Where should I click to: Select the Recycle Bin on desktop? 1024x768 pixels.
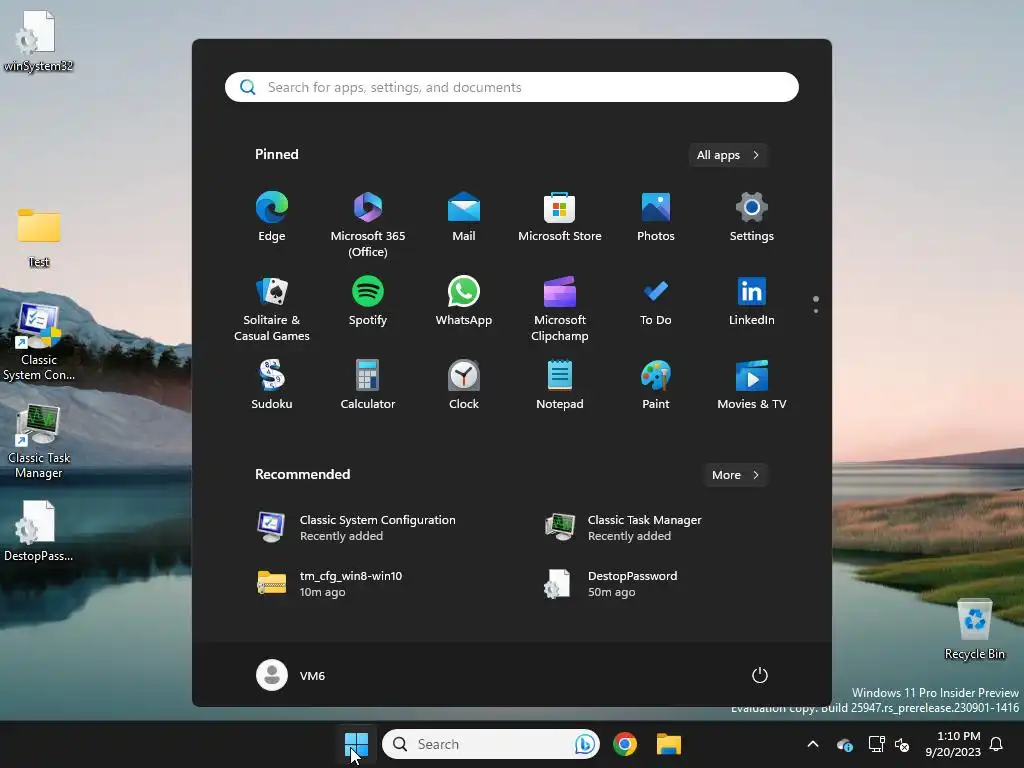[974, 630]
